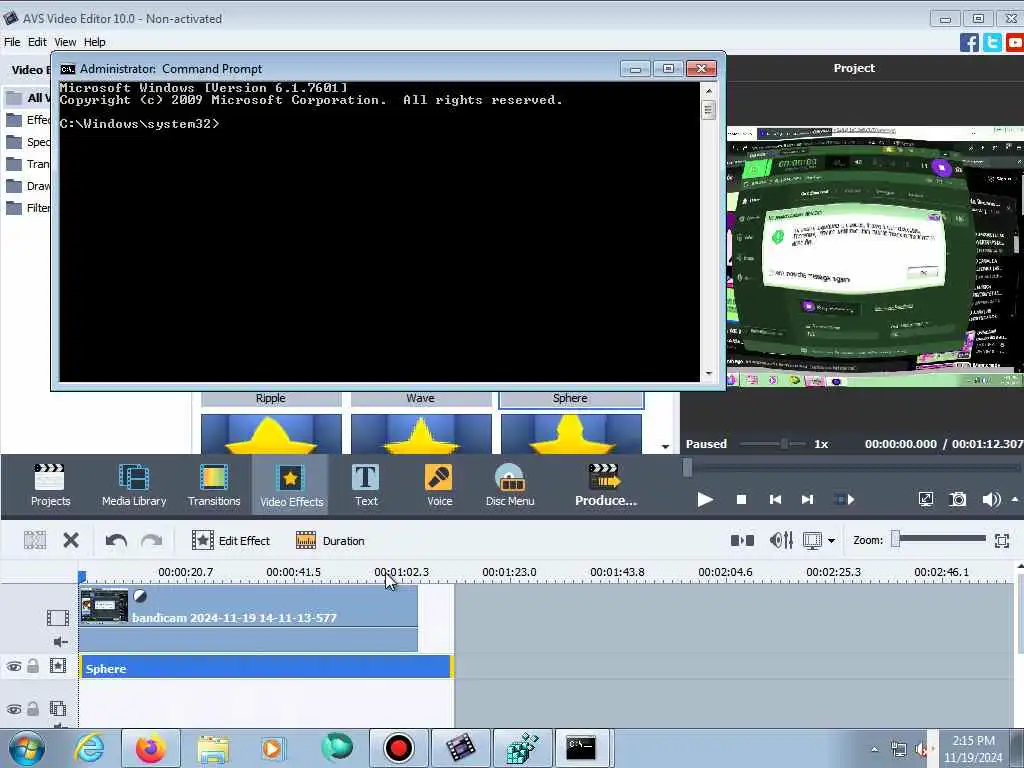This screenshot has width=1024, height=768.
Task: Click the storyboard/timeline view monitor icon
Action: pos(812,541)
